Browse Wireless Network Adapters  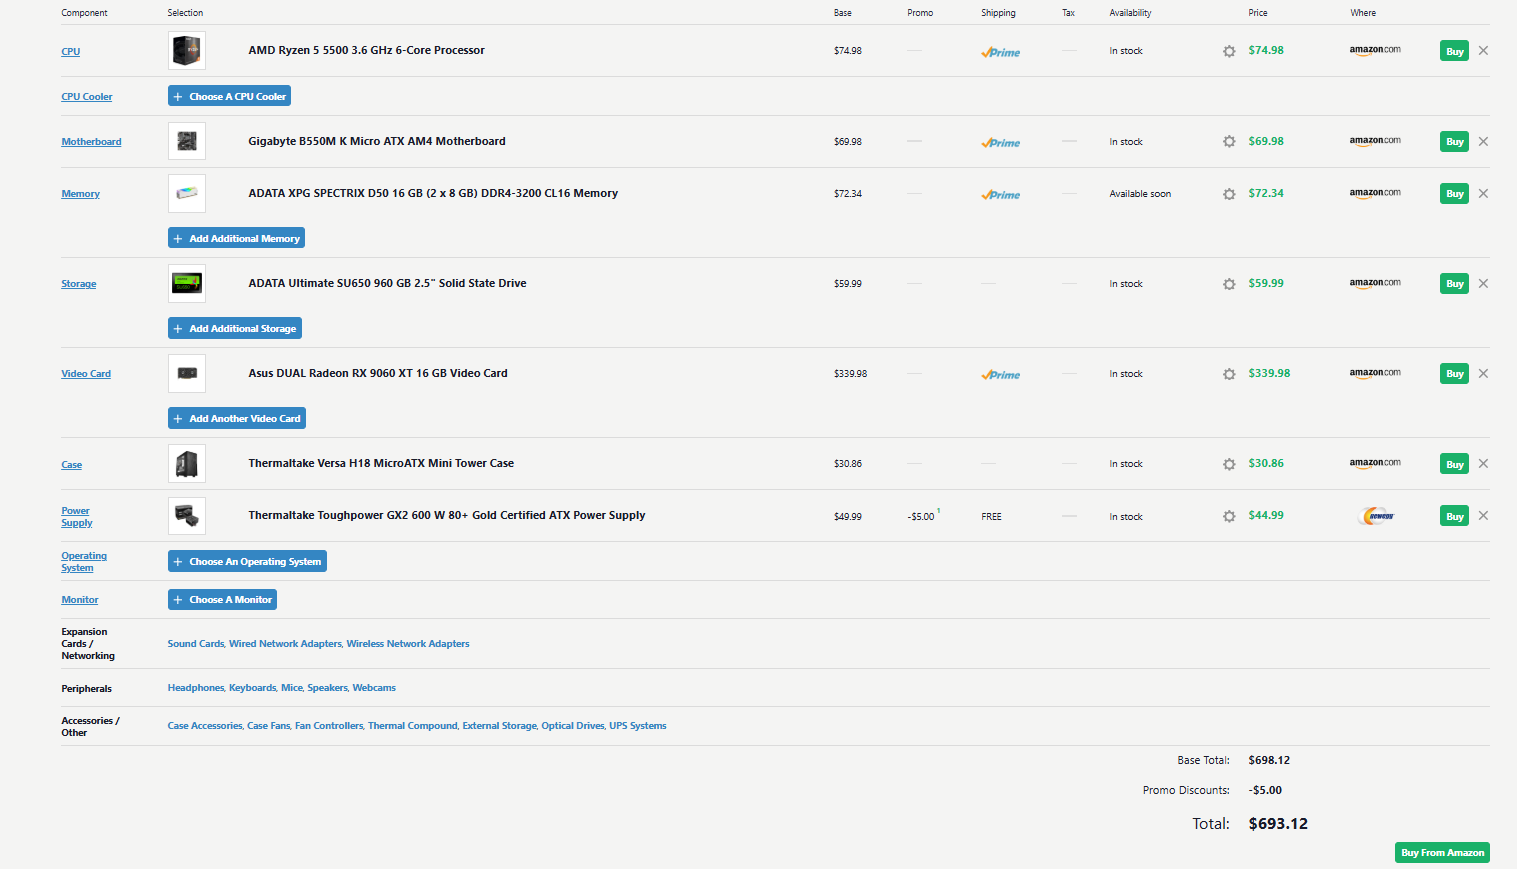click(408, 644)
